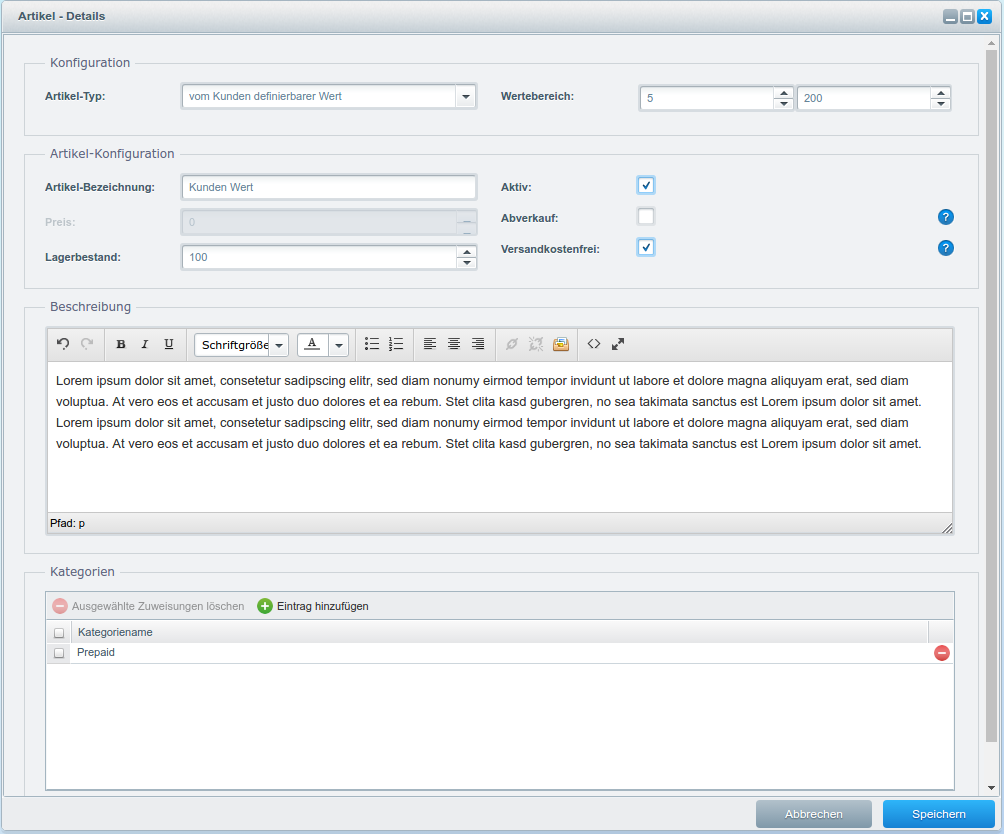
Task: Uncheck the Aktiv checkbox
Action: 646,185
